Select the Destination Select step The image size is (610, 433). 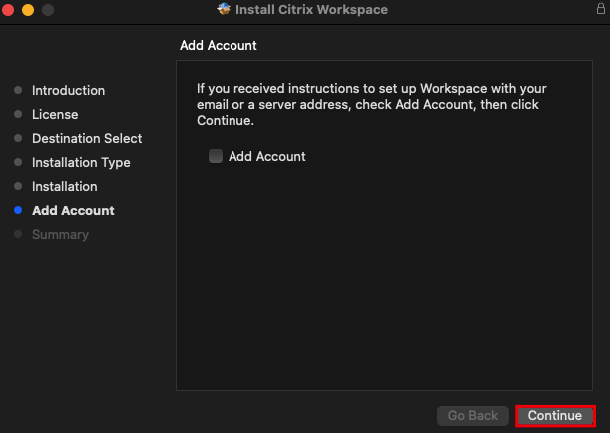(x=87, y=138)
